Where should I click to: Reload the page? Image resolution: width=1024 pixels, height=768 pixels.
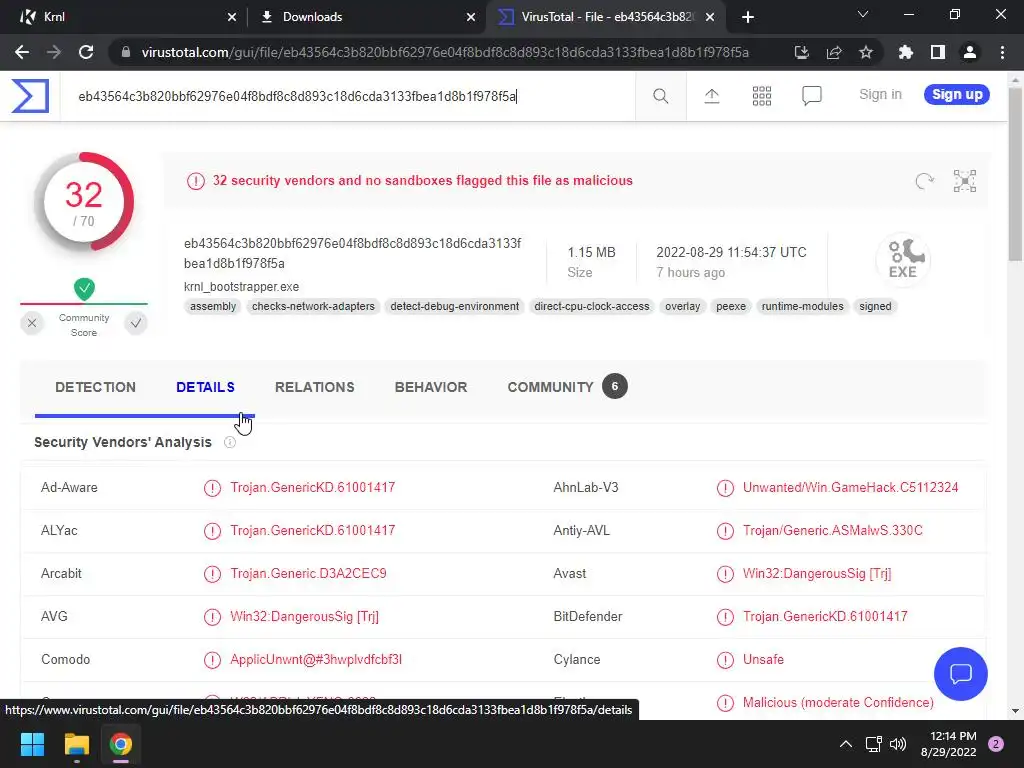tap(86, 52)
